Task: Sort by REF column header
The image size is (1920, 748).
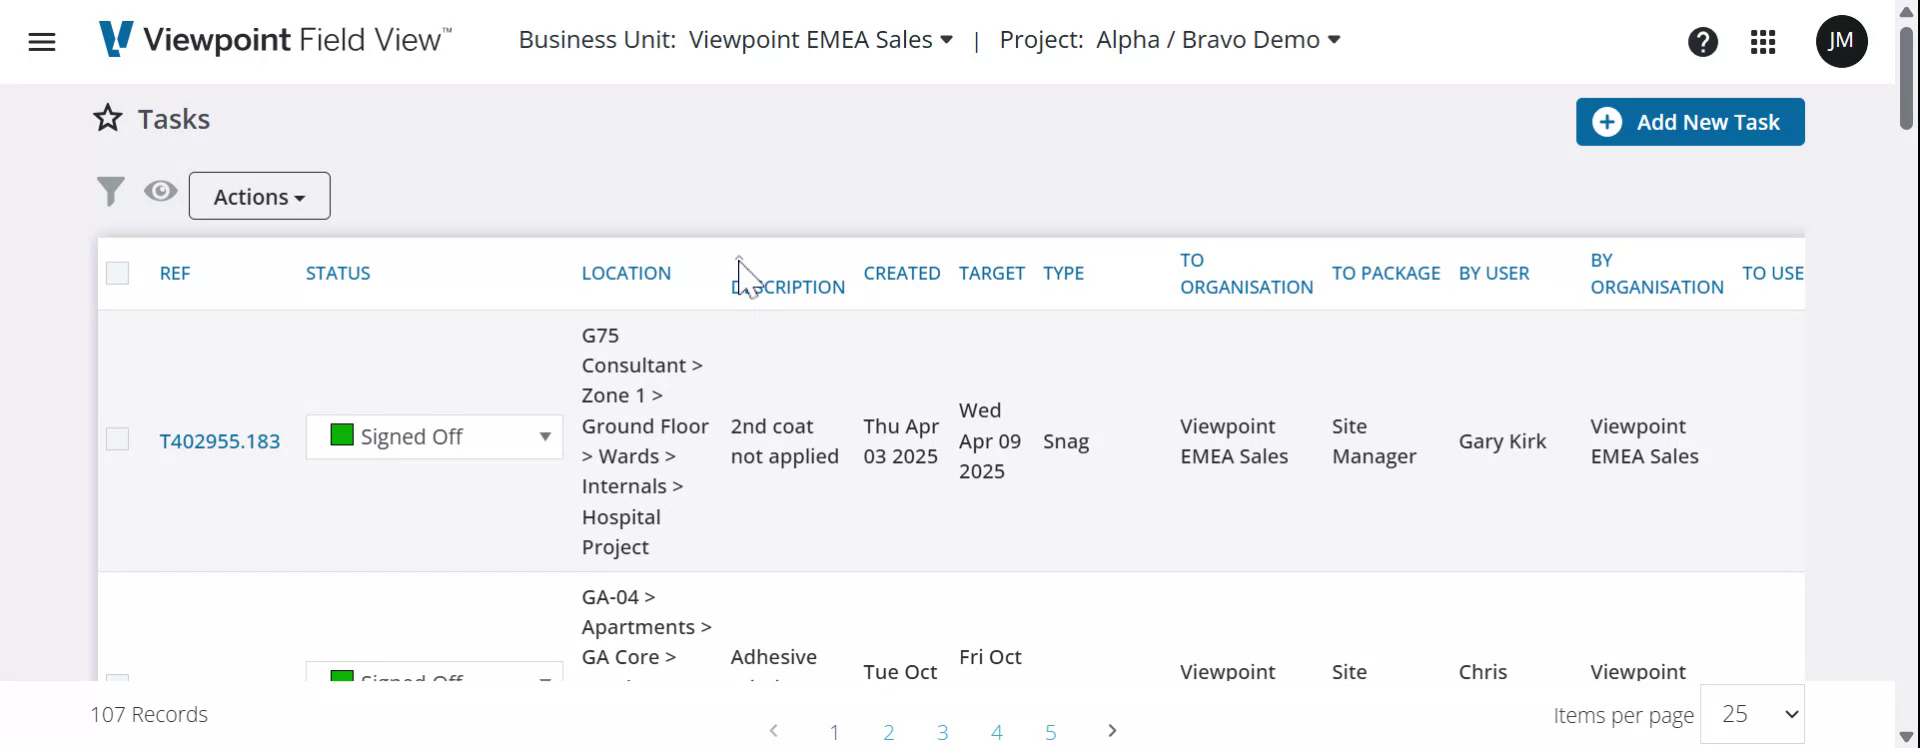Action: (175, 273)
